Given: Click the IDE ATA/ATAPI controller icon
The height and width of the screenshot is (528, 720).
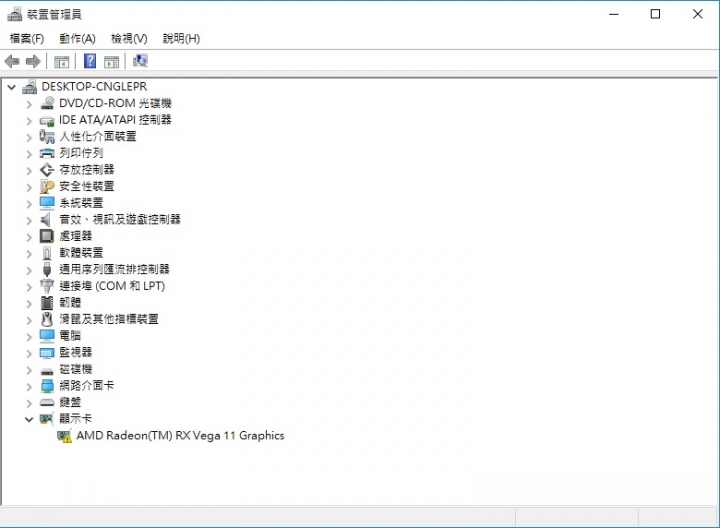Looking at the screenshot, I should point(47,121).
